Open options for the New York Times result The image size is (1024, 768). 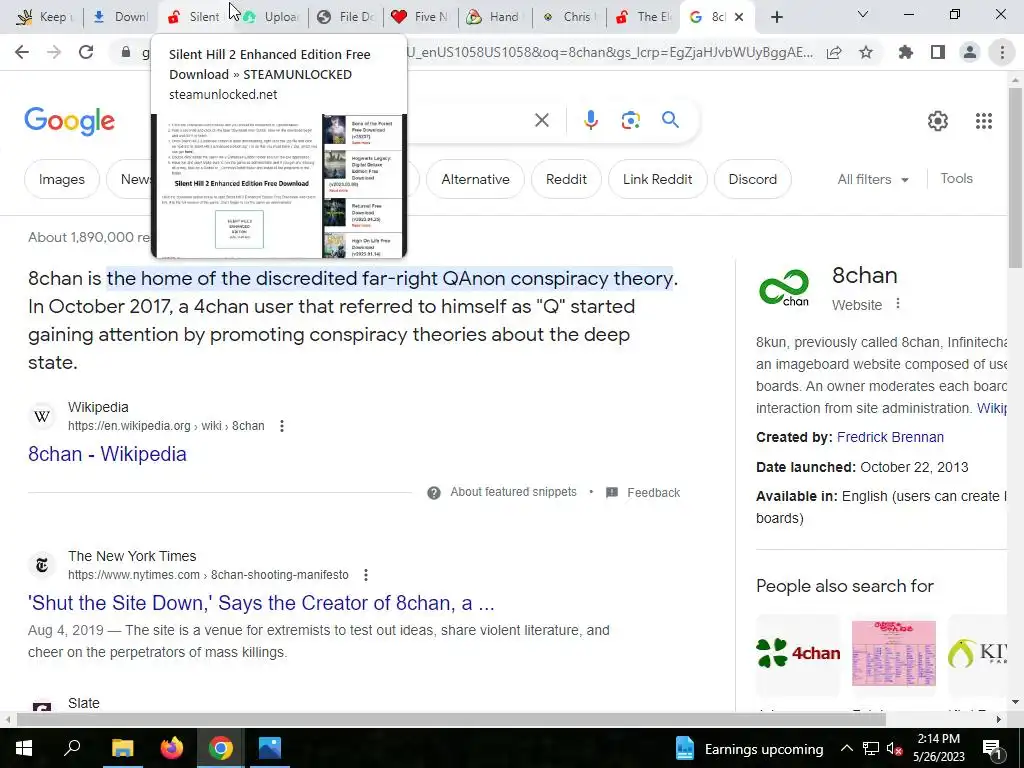pyautogui.click(x=366, y=575)
